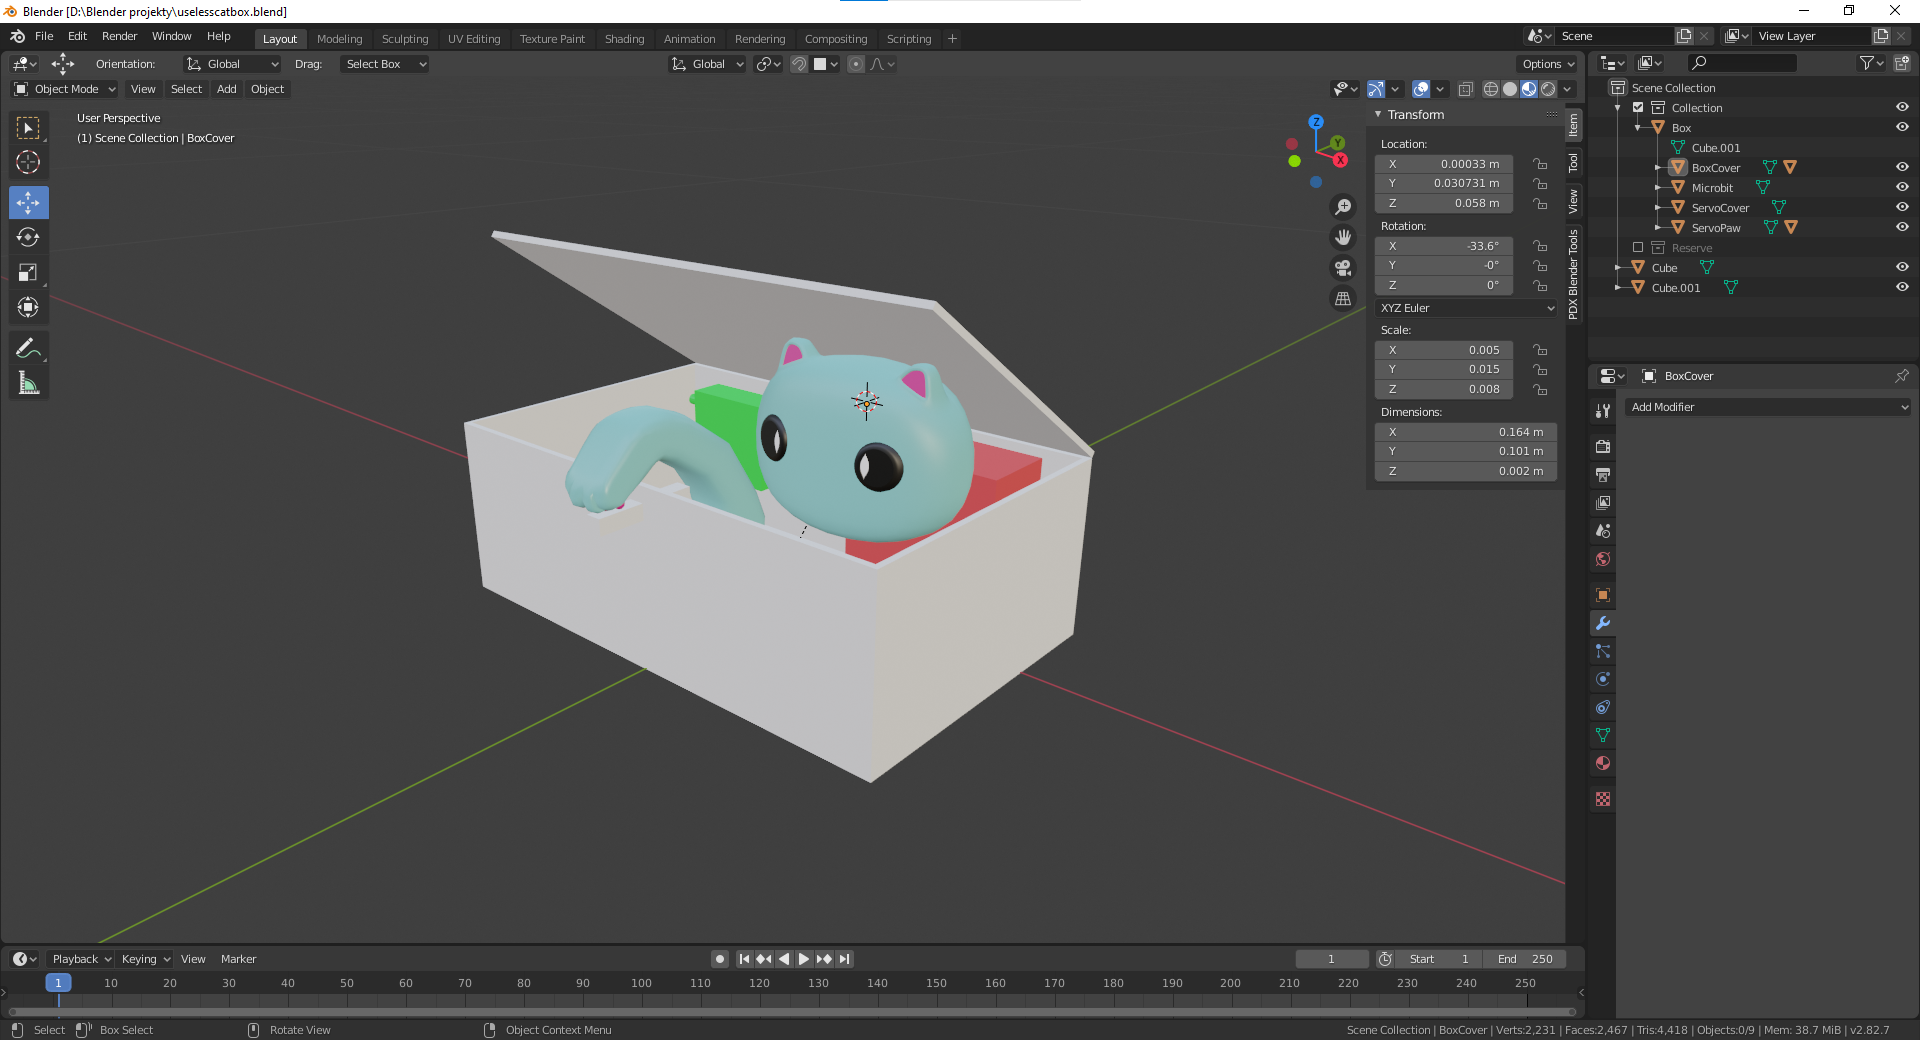
Task: Switch perspective/orthographic grid icon
Action: (x=1343, y=298)
